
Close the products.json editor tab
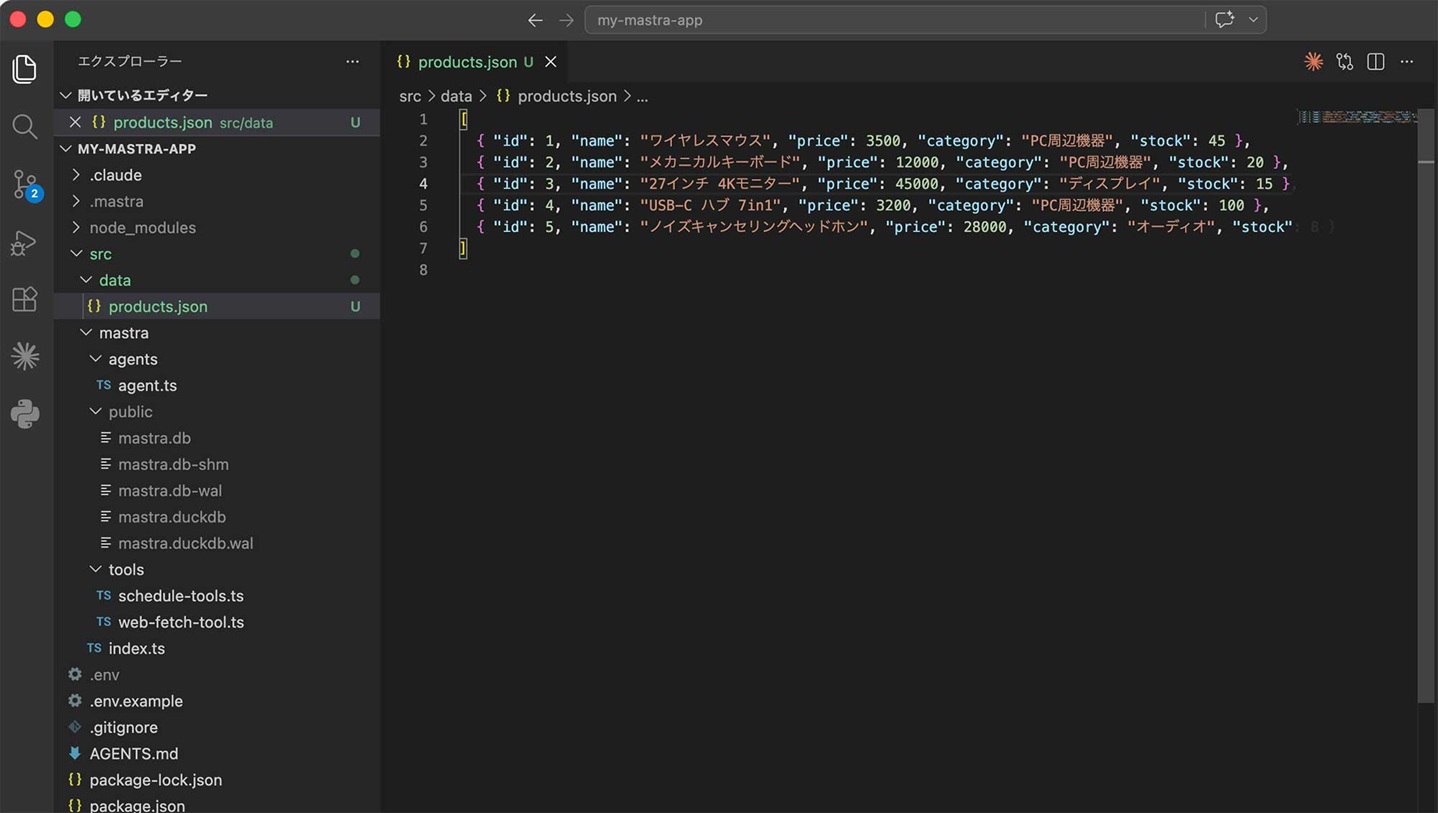(x=550, y=62)
